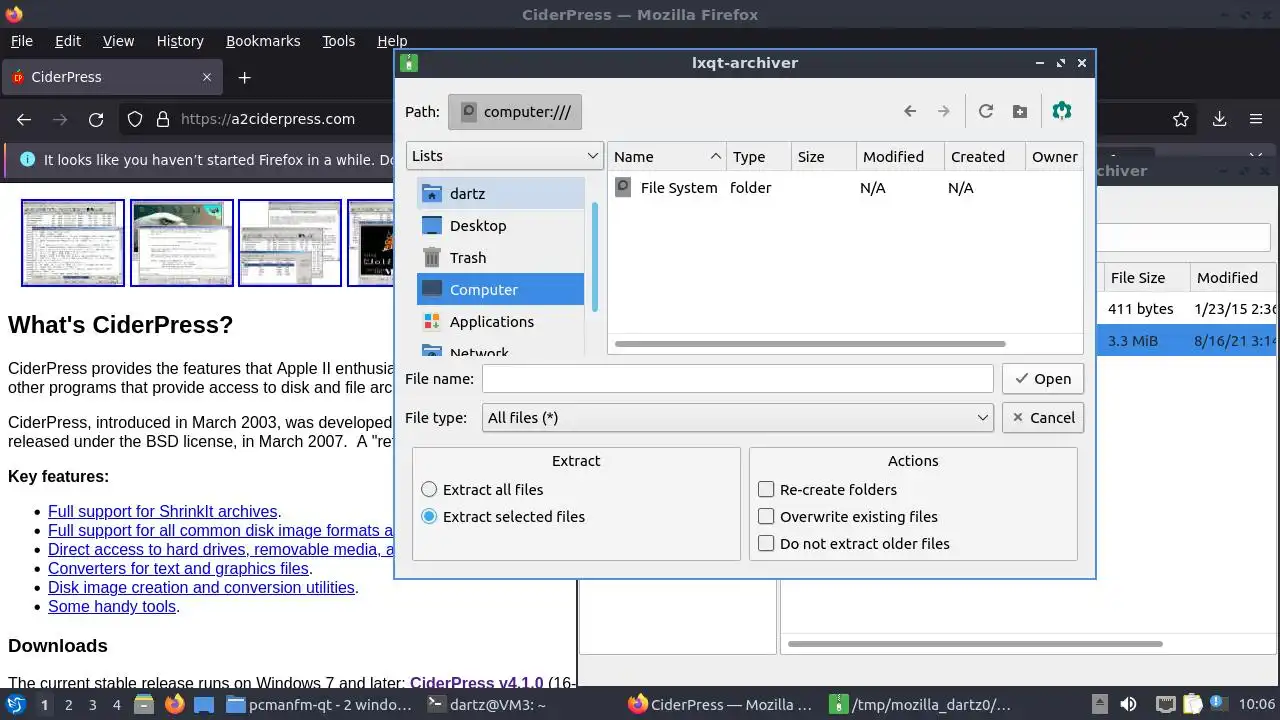The width and height of the screenshot is (1280, 720).
Task: Sort by the Type column header
Action: point(759,157)
